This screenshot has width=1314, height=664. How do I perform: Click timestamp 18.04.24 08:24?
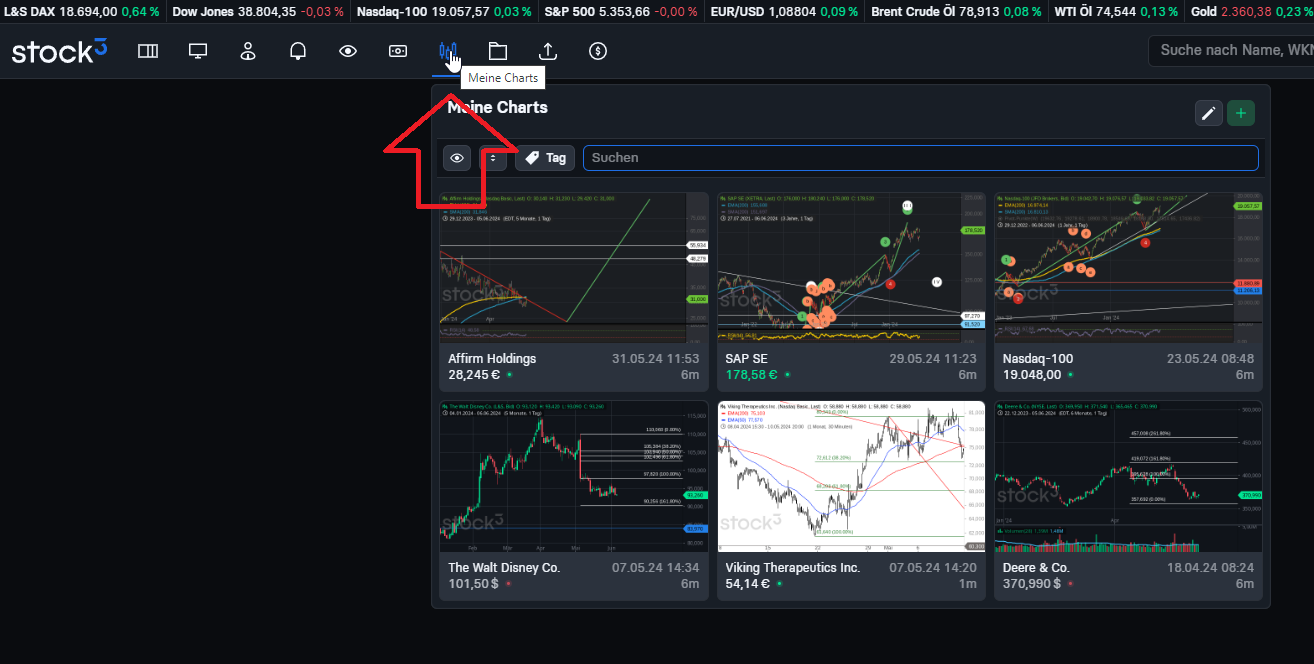(1210, 567)
